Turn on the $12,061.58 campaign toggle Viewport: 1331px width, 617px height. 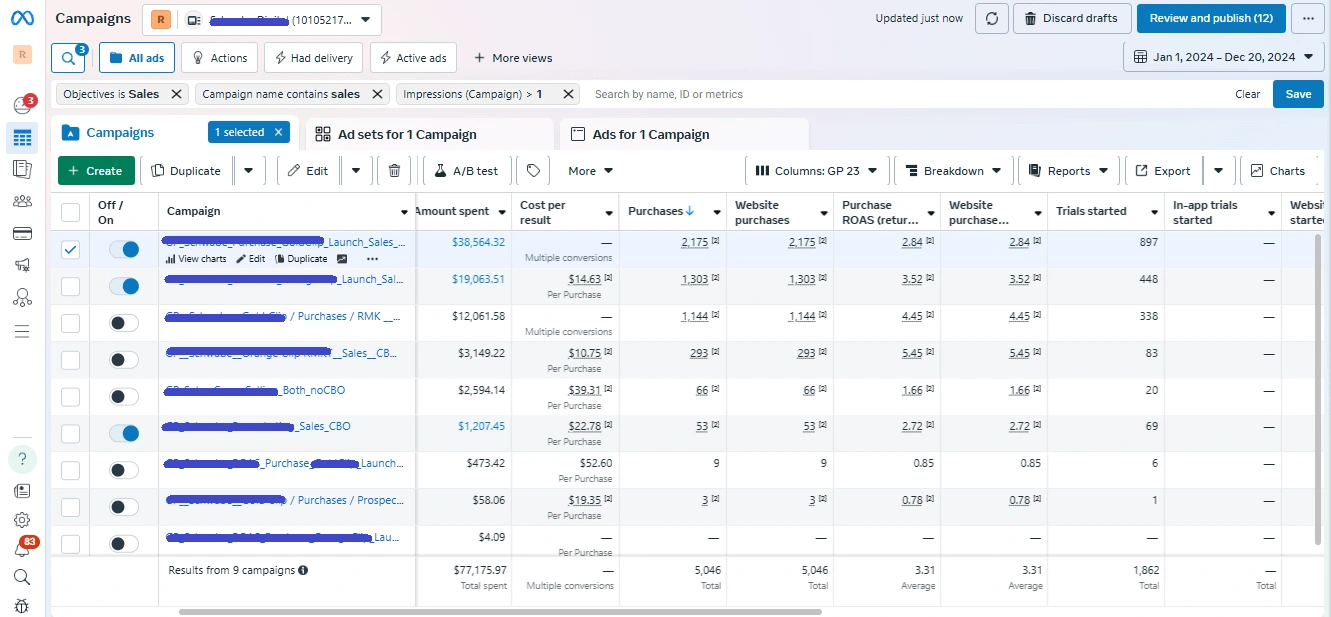click(124, 323)
